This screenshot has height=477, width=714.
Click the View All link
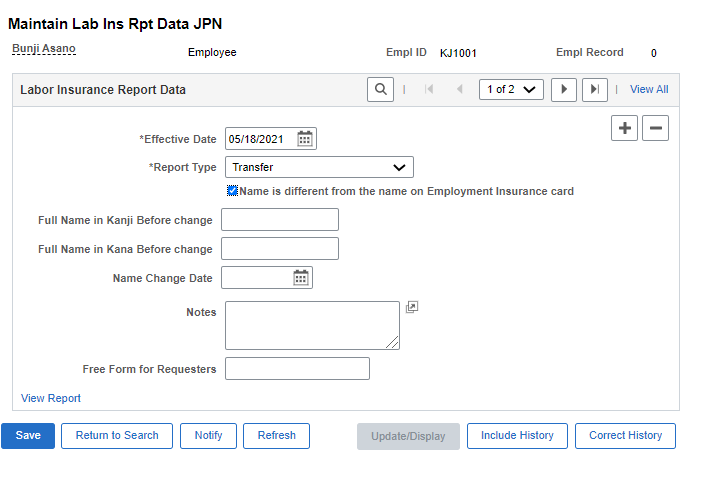649,89
